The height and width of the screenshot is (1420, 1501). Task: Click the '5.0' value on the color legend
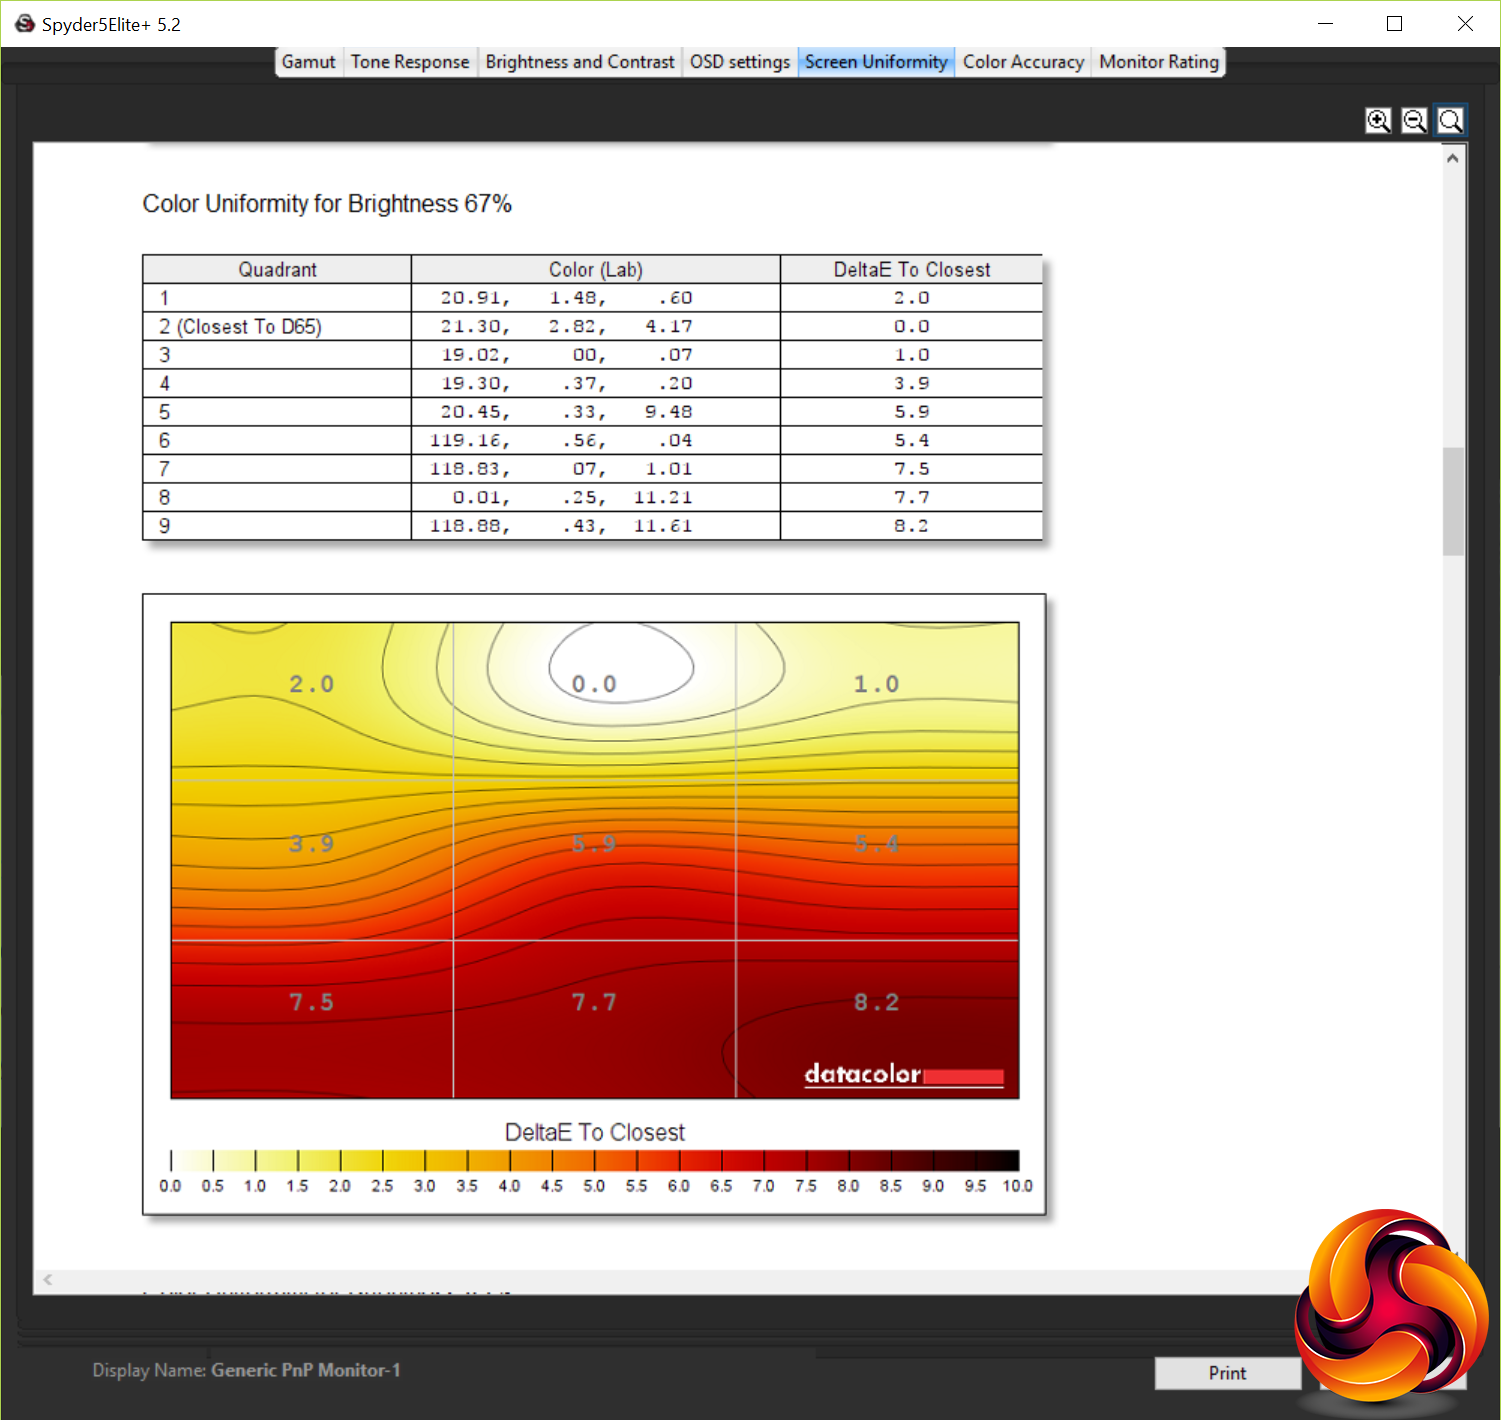(594, 1186)
